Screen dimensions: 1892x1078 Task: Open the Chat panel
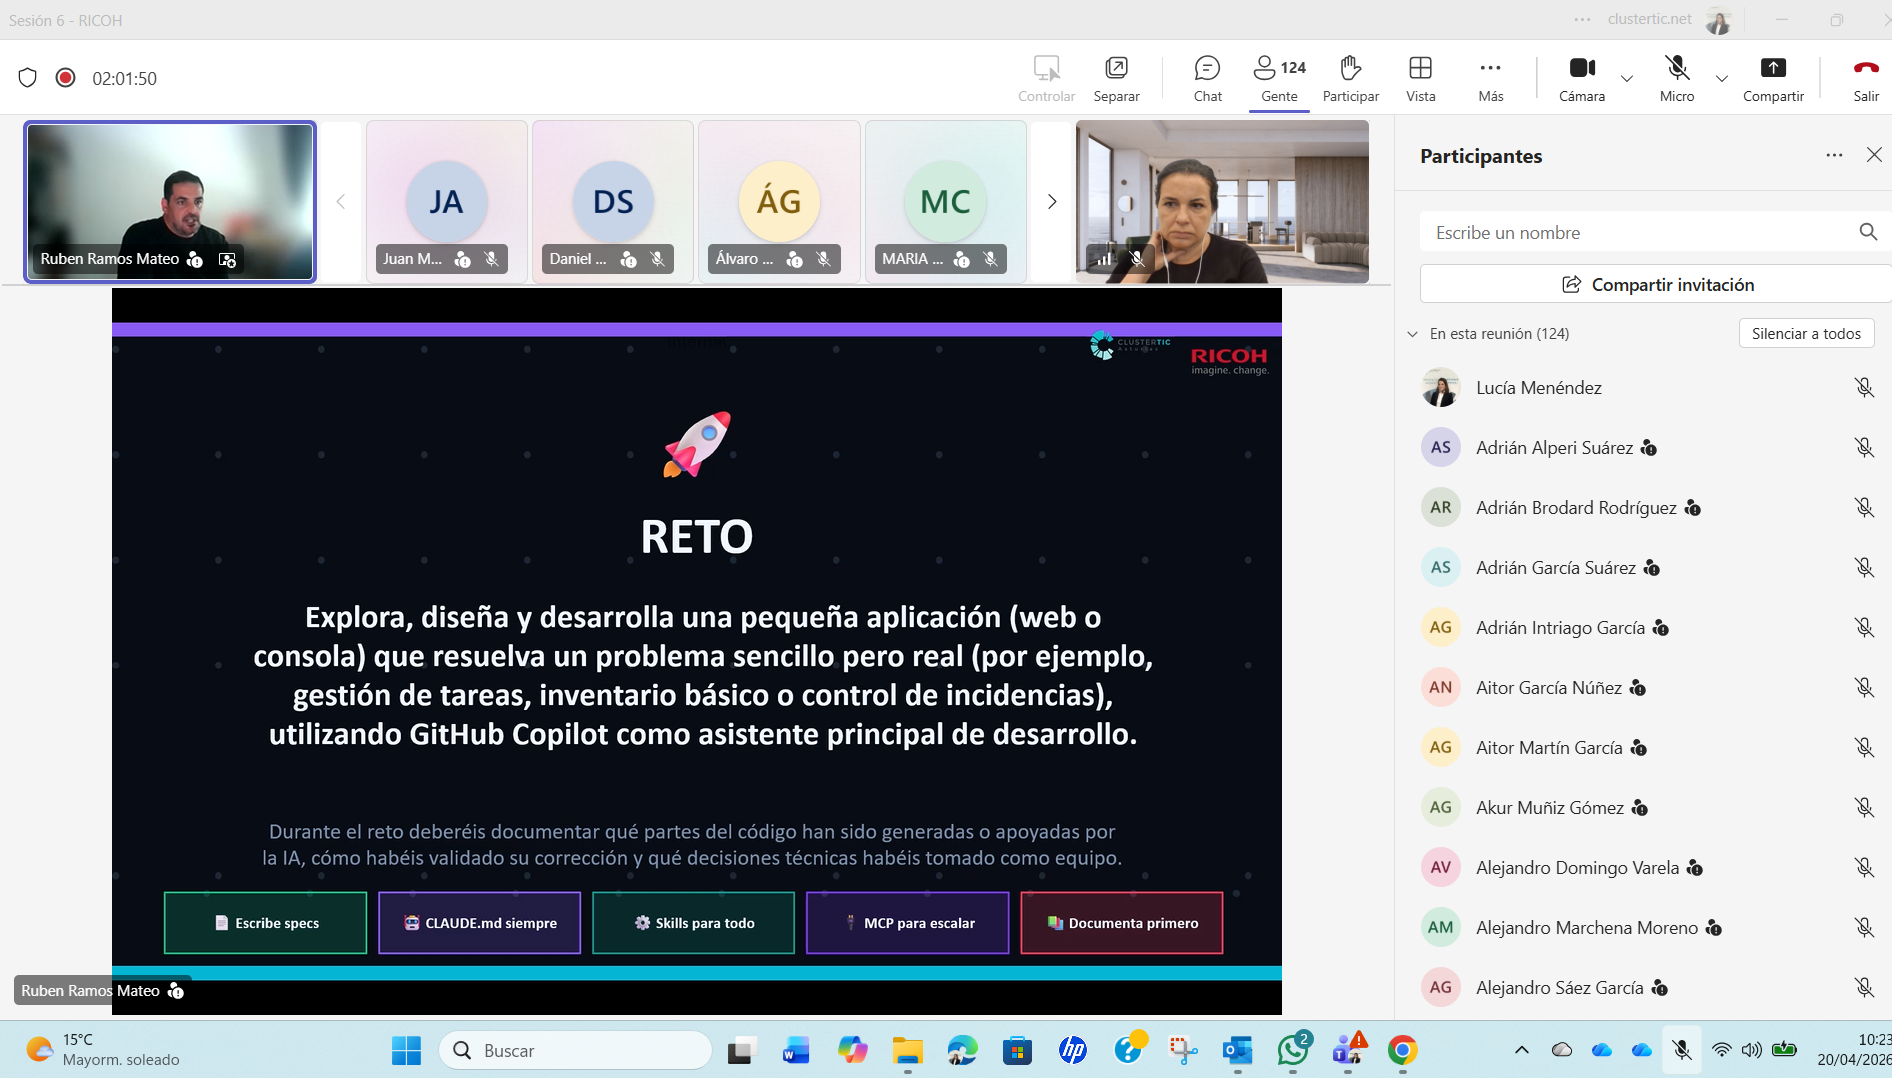[1207, 78]
